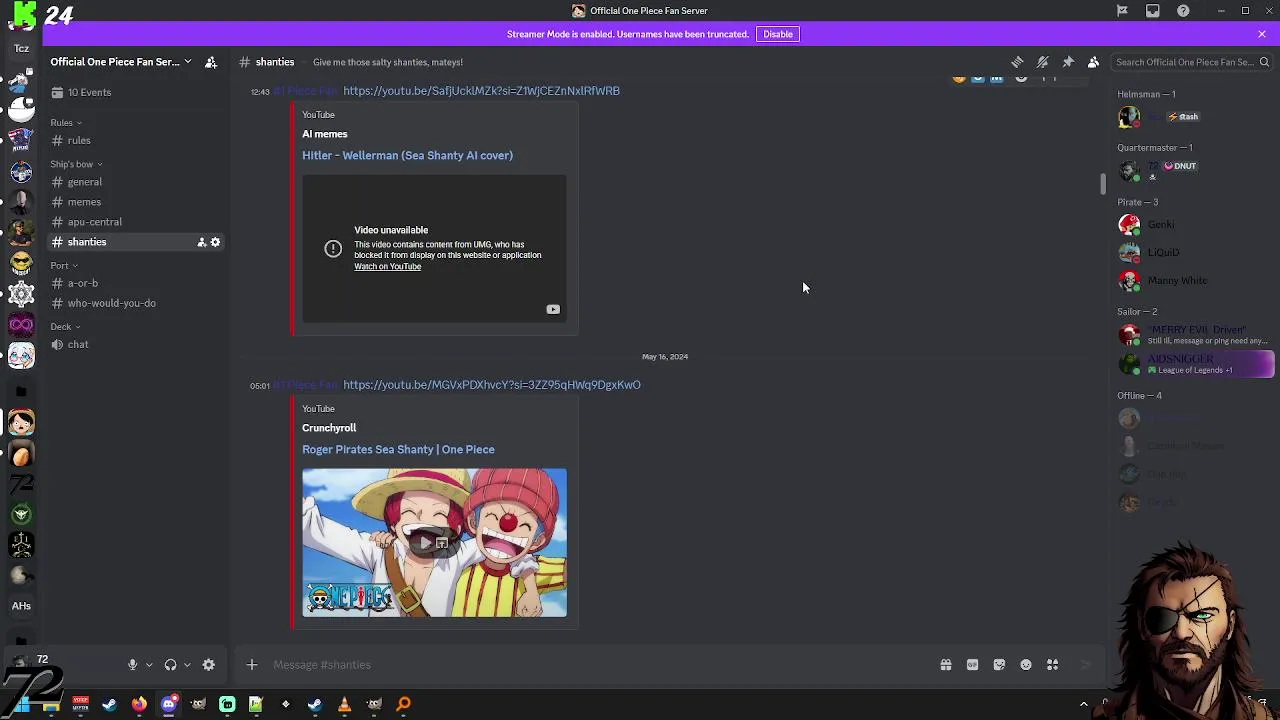
Task: Open Hitler - Wellerman video title link
Action: pos(407,155)
